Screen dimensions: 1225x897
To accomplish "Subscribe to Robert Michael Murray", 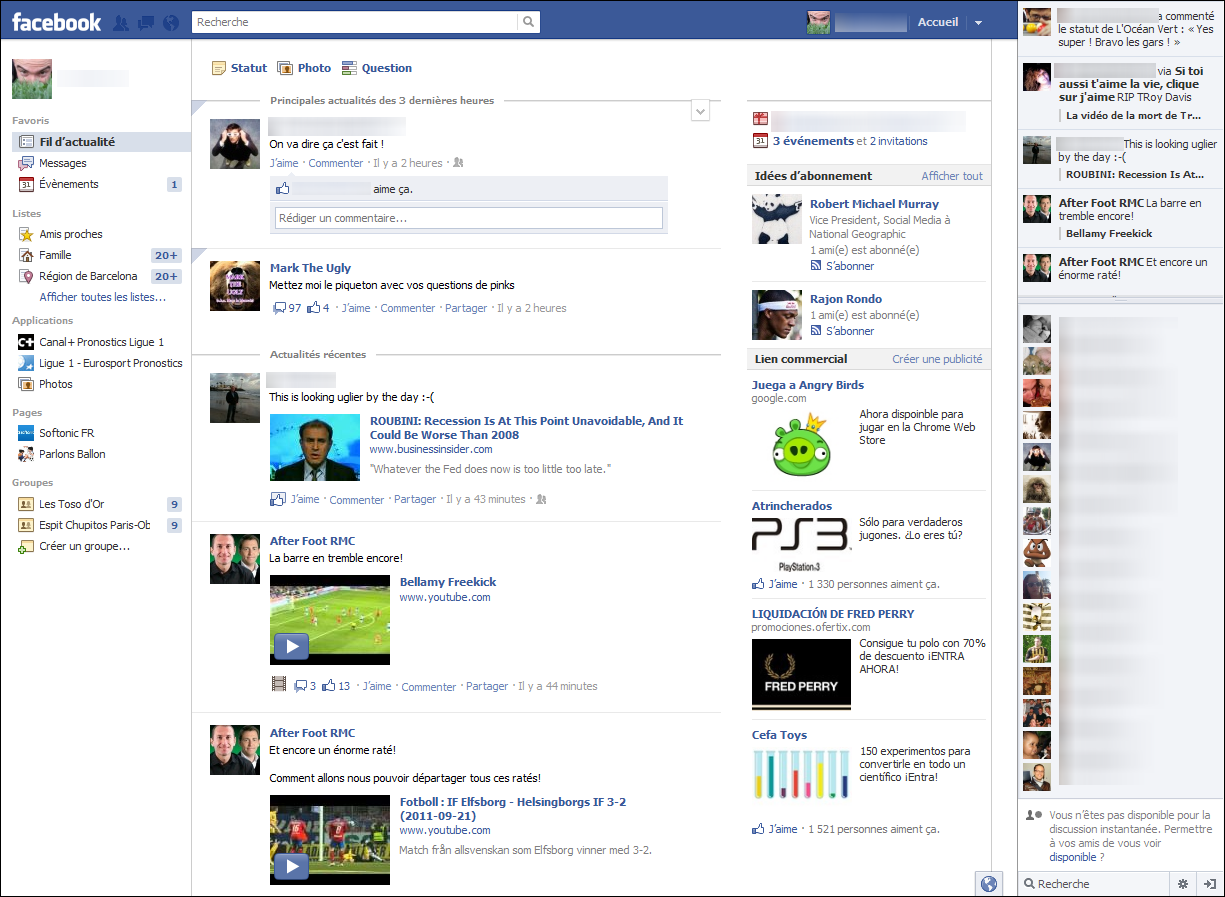I will coord(849,266).
